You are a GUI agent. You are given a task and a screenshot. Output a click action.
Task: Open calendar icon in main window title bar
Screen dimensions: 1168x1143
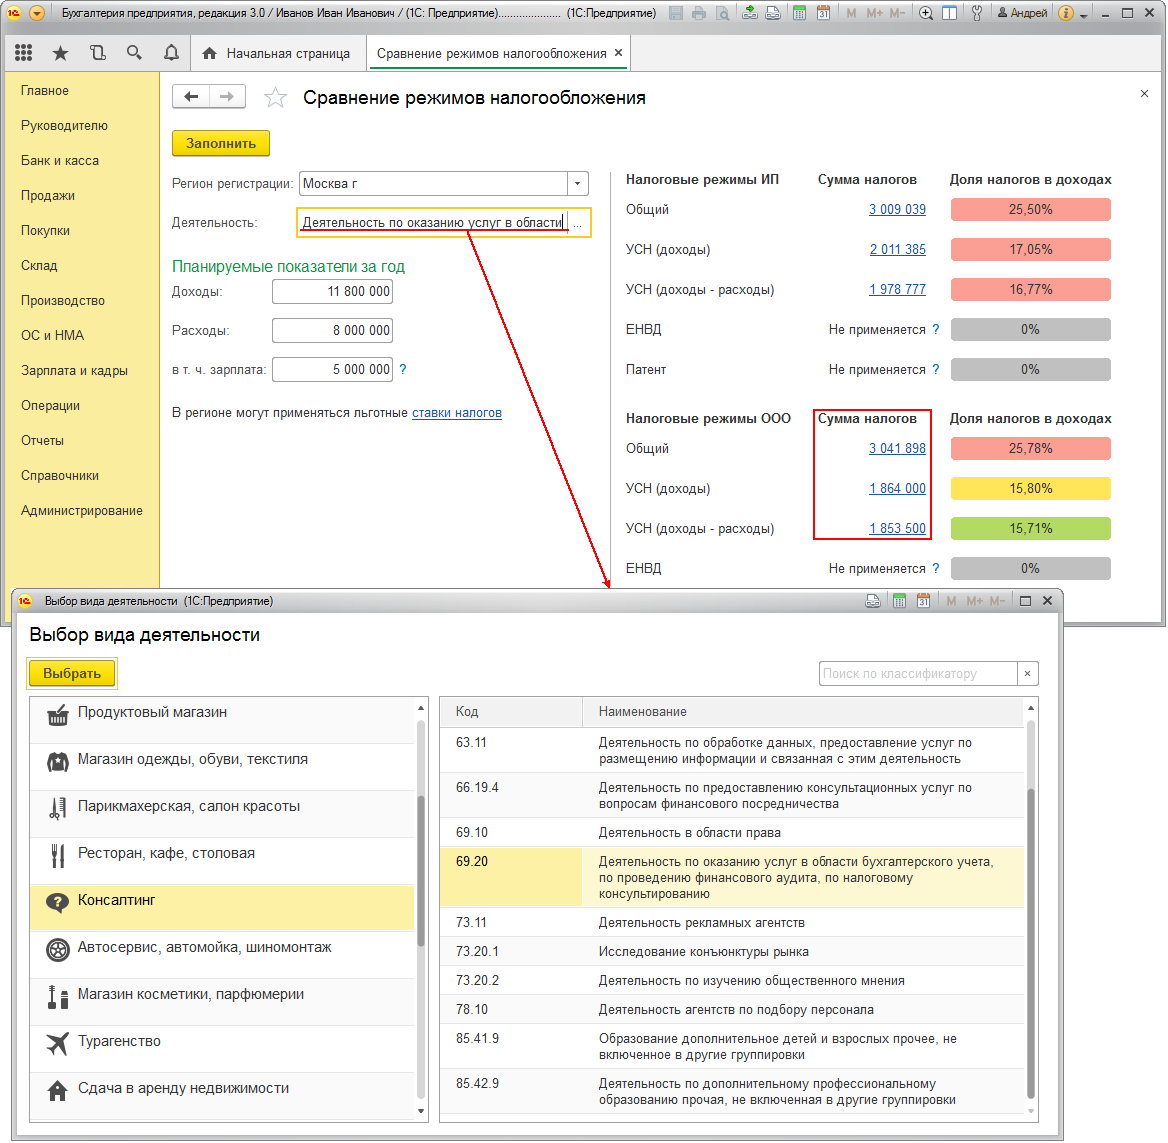823,13
